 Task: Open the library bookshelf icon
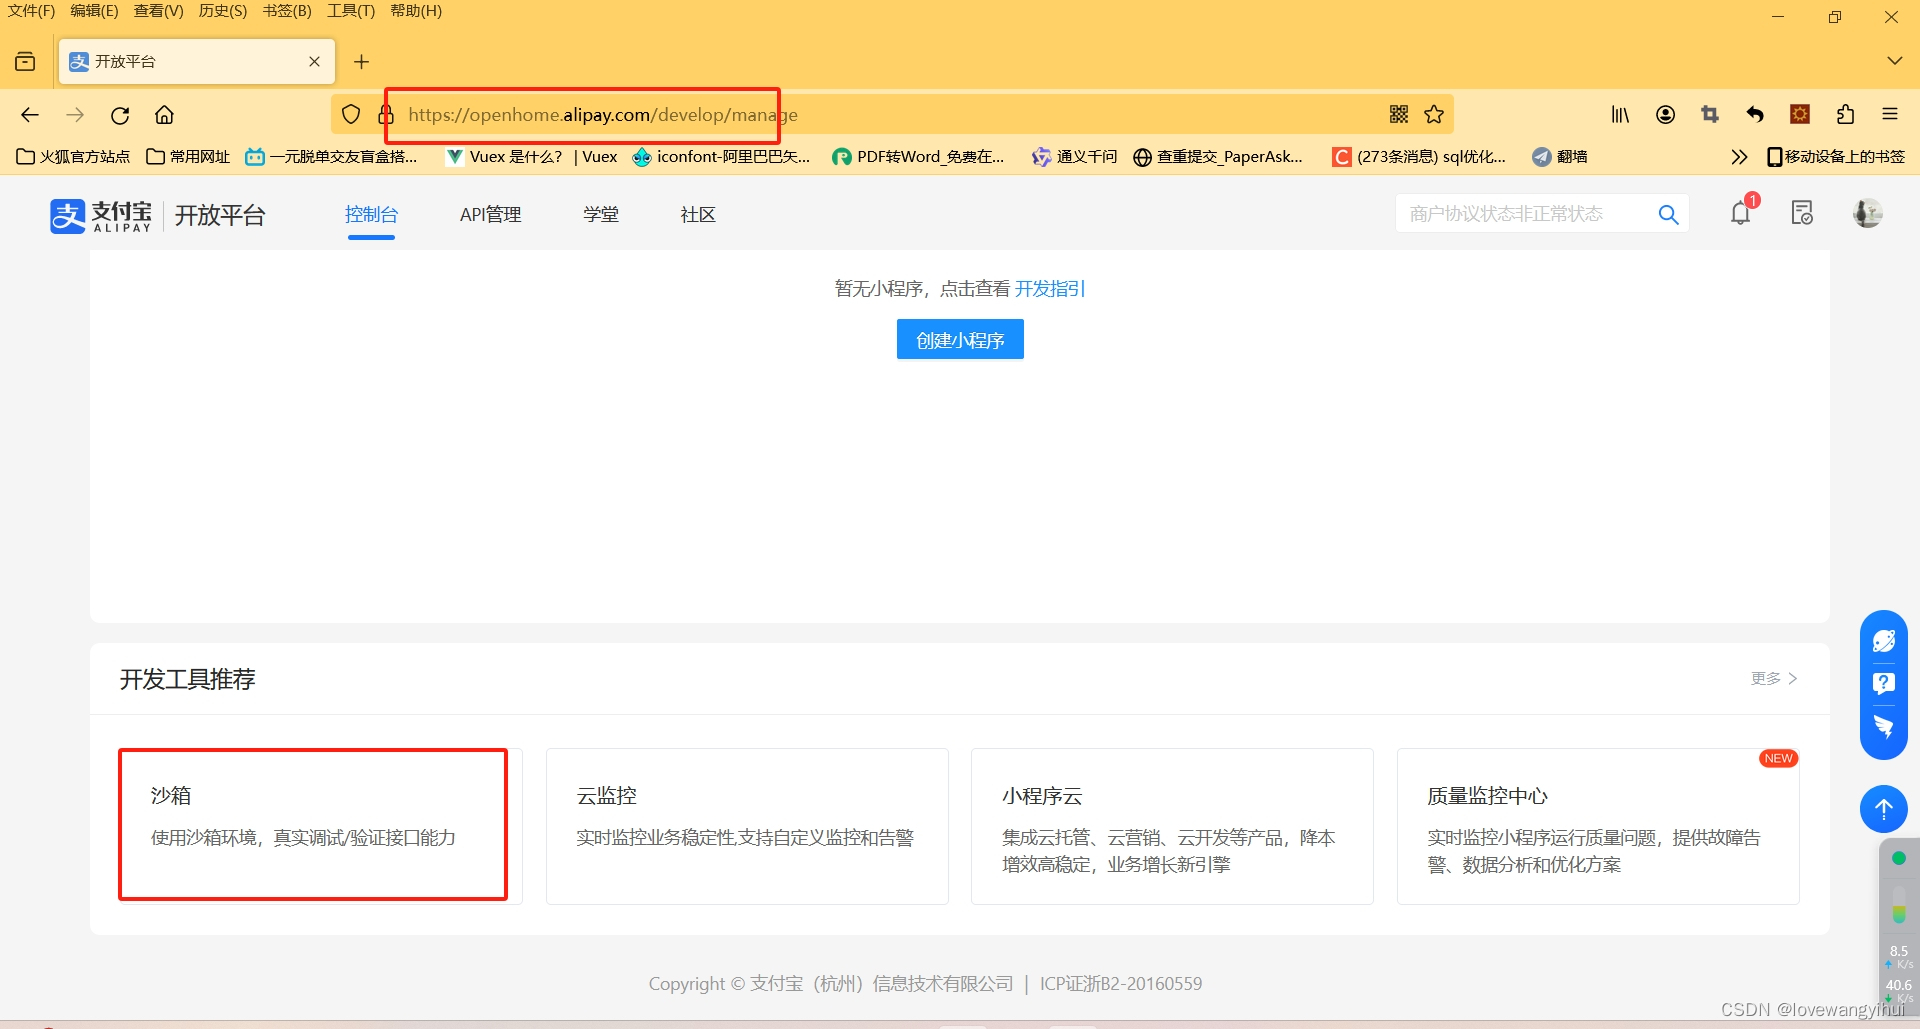pos(1620,115)
